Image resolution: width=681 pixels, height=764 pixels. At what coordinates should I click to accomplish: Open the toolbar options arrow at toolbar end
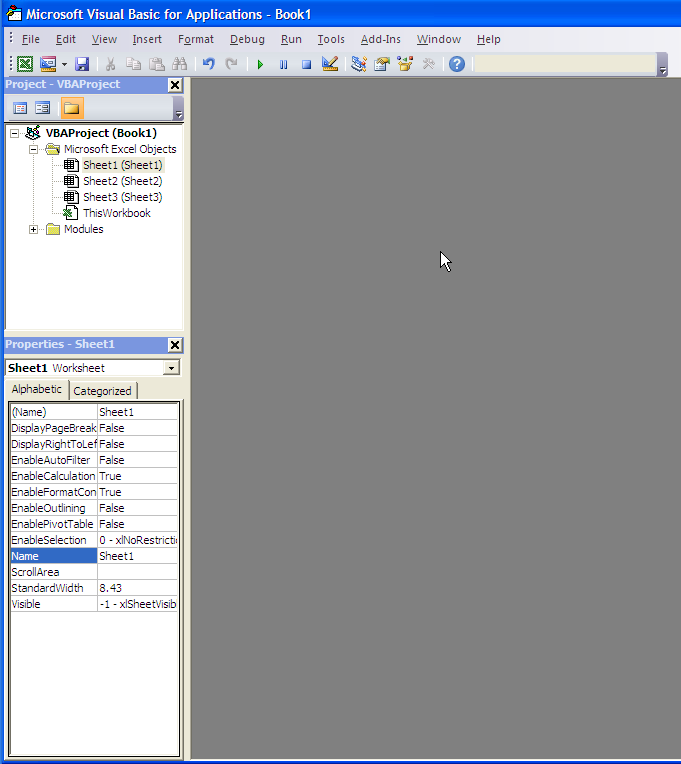662,65
